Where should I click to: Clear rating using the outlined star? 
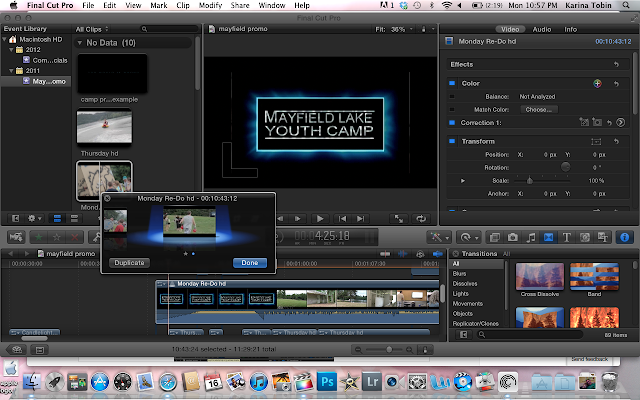pyautogui.click(x=57, y=237)
